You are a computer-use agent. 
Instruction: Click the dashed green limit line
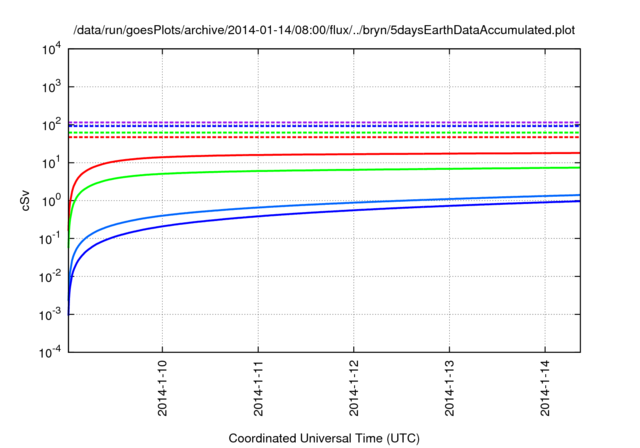click(x=324, y=133)
